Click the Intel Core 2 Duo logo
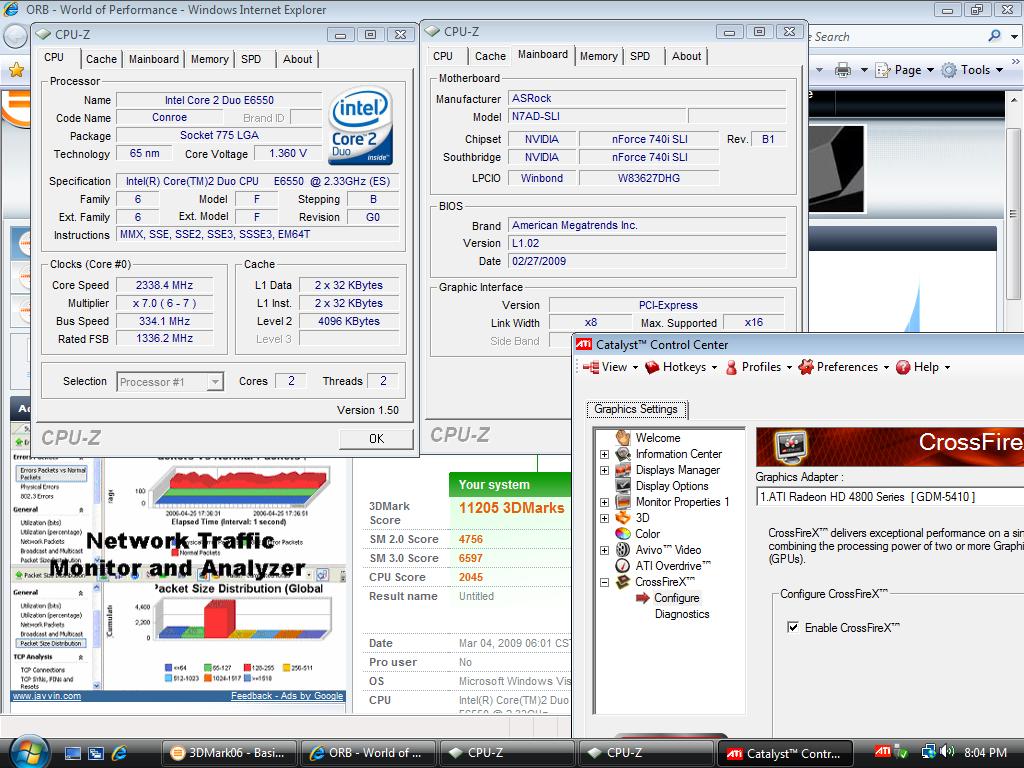The width and height of the screenshot is (1024, 768). click(x=360, y=125)
